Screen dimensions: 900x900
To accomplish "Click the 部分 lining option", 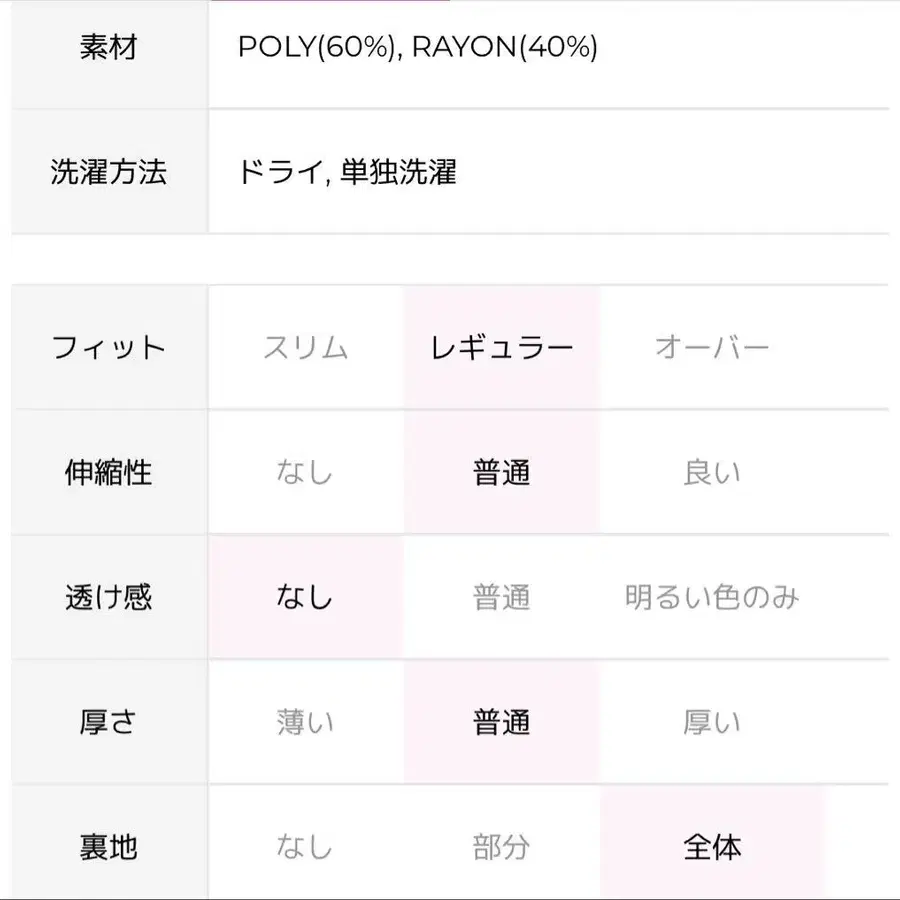I will pos(501,848).
